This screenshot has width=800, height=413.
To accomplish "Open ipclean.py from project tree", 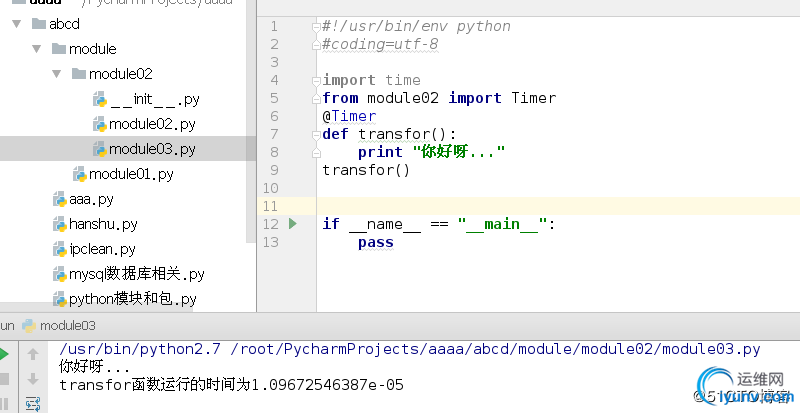I will [94, 249].
